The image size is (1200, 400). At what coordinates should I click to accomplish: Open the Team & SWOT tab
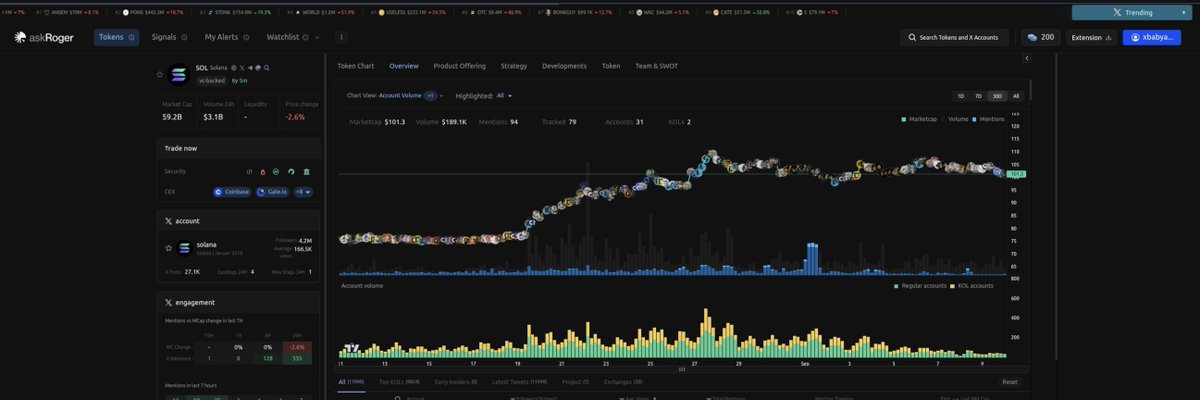(x=657, y=66)
